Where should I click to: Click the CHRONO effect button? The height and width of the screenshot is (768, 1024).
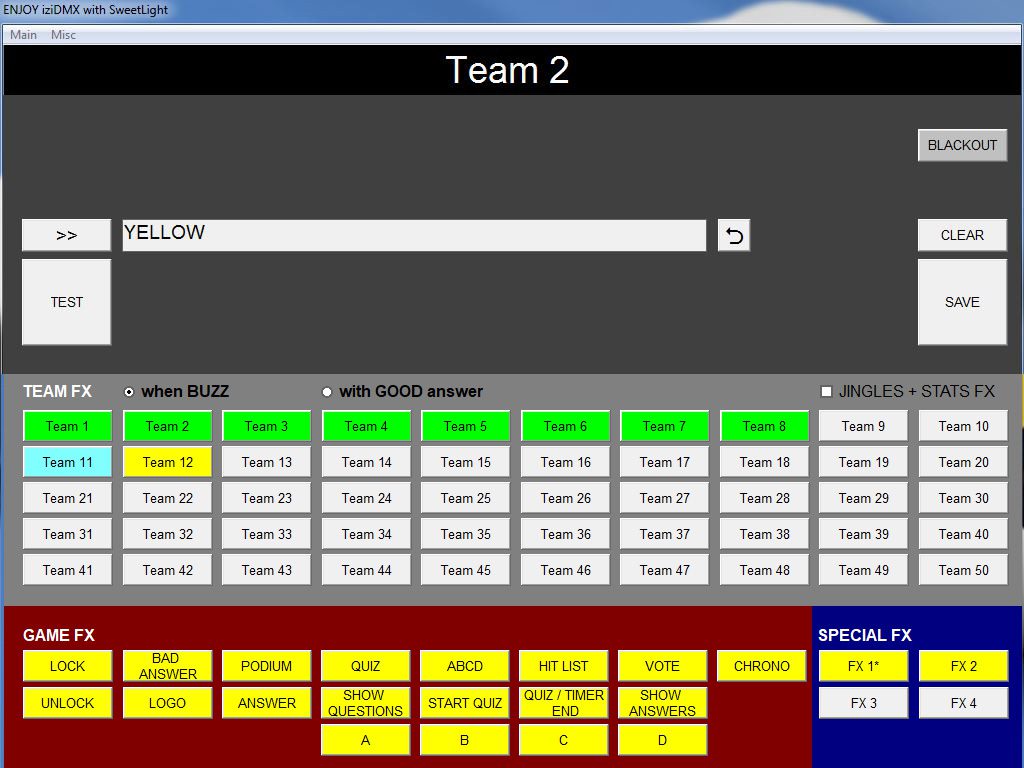[761, 666]
